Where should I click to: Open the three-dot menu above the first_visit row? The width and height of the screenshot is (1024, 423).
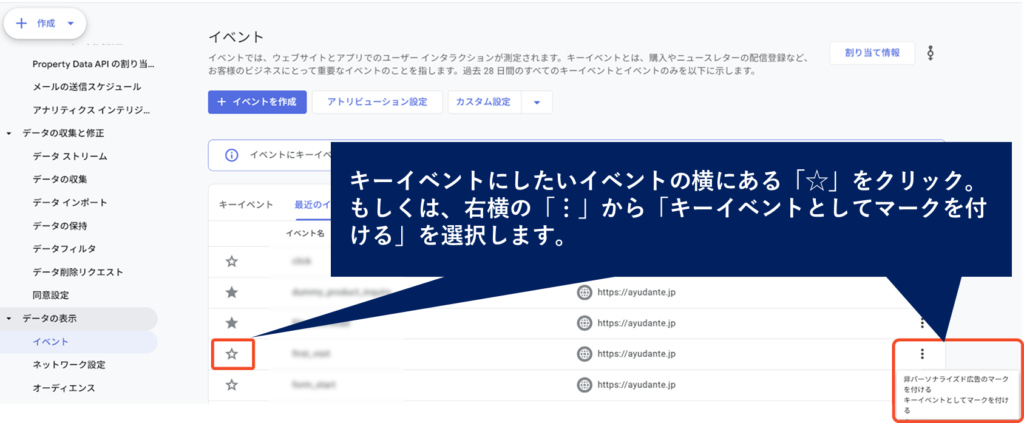click(922, 323)
